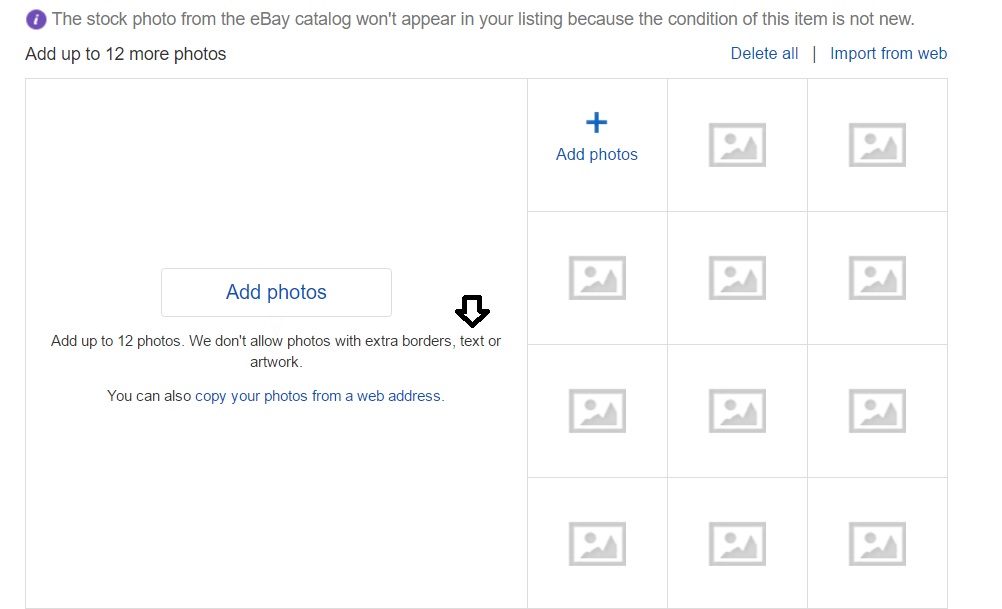
Task: Select bottom-row right photo placeholder
Action: [877, 543]
